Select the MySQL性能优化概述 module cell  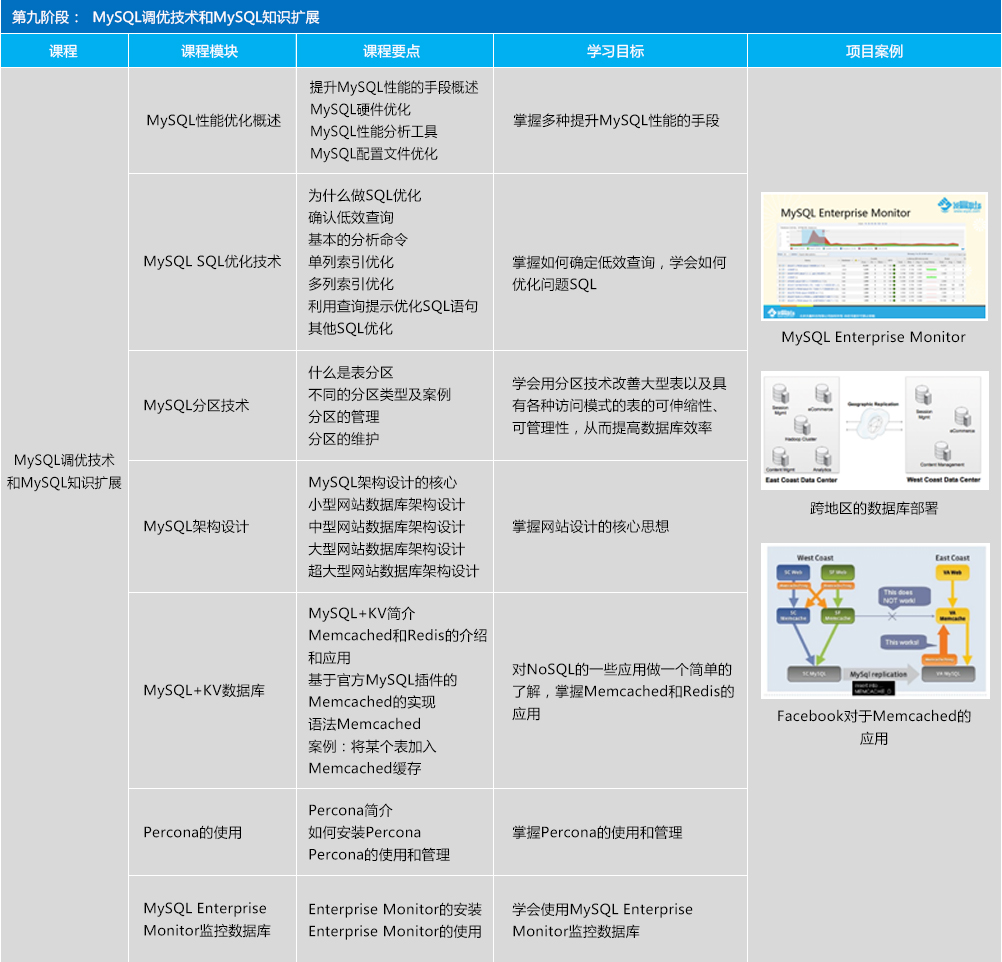213,121
